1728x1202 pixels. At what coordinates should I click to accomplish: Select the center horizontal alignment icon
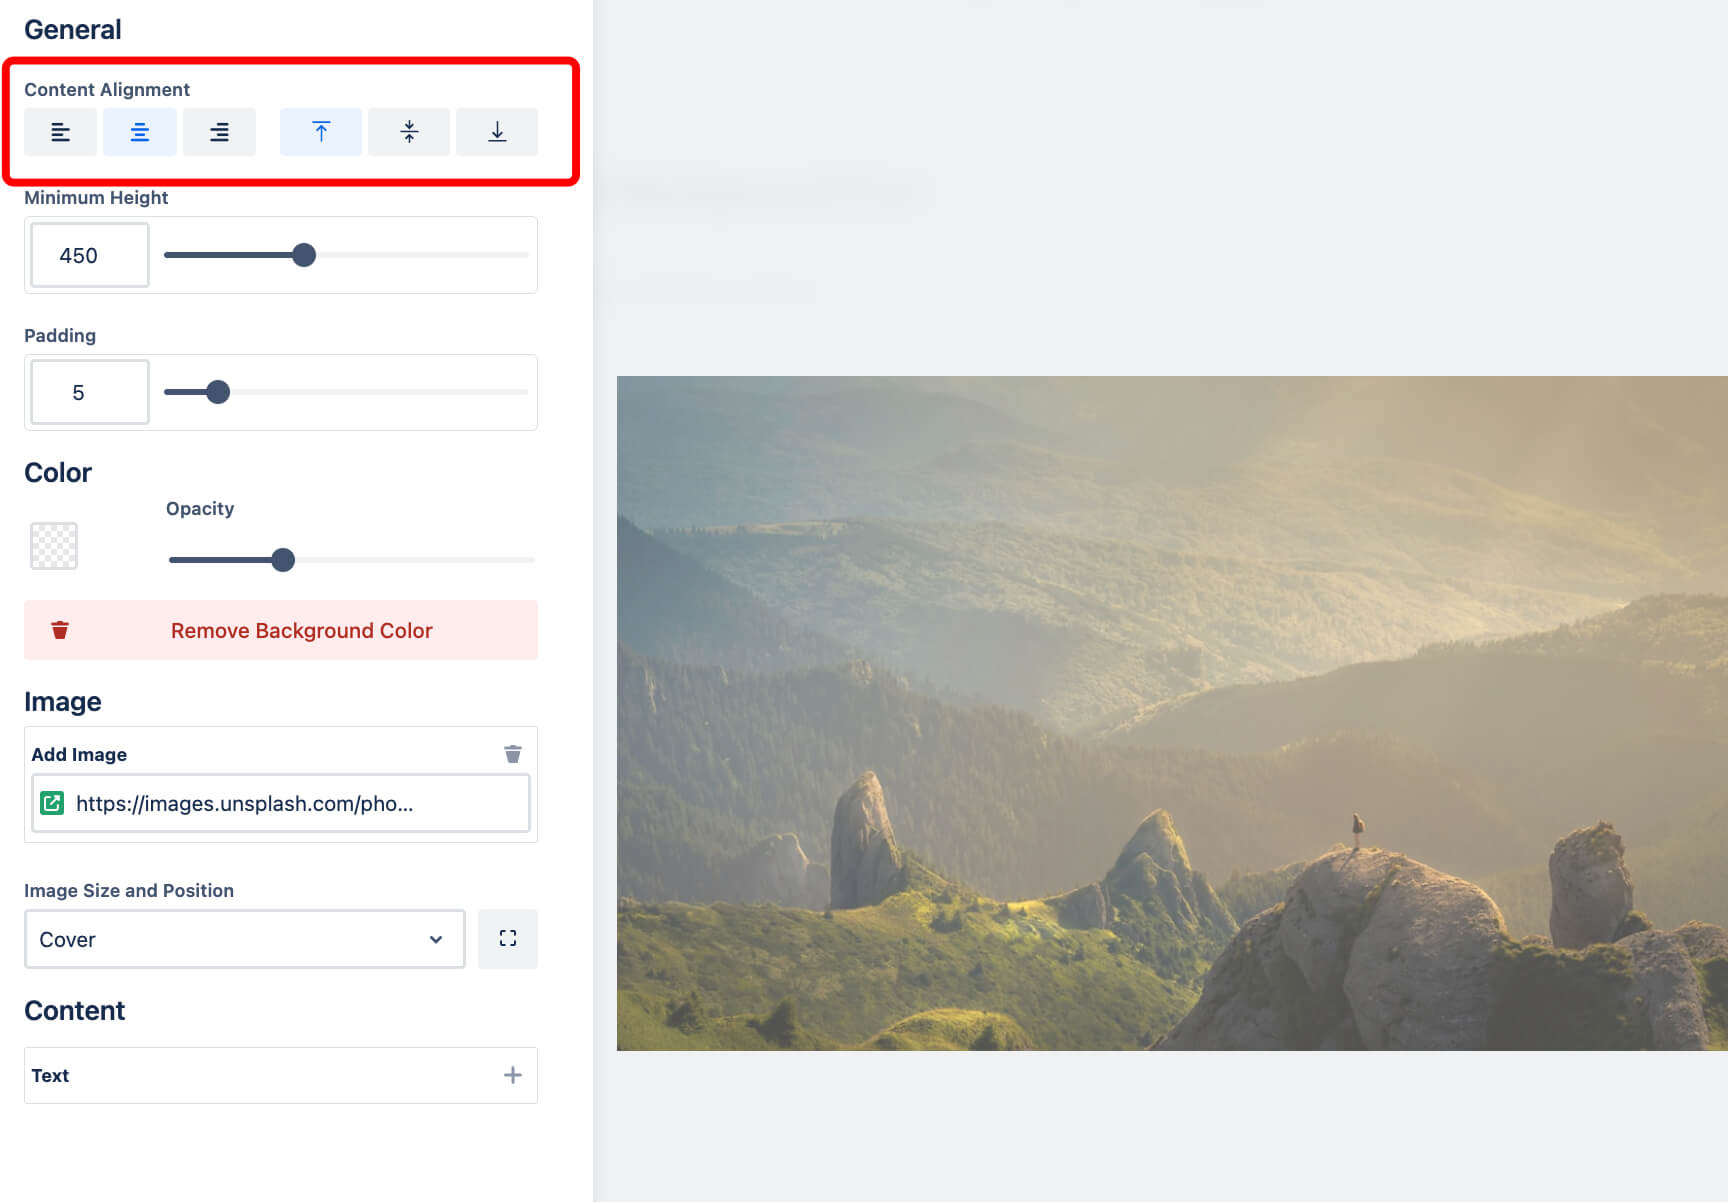[139, 131]
